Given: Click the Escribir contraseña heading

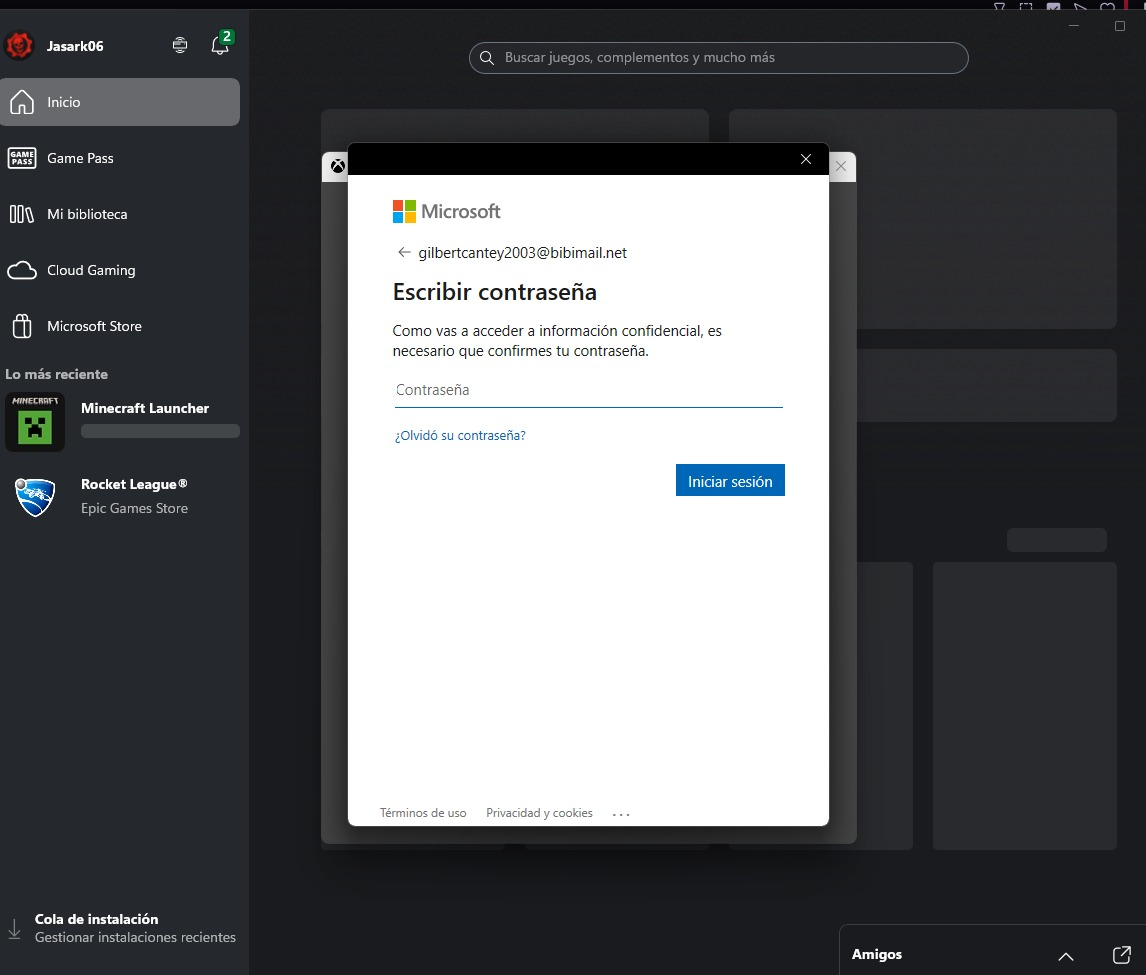Looking at the screenshot, I should 495,292.
